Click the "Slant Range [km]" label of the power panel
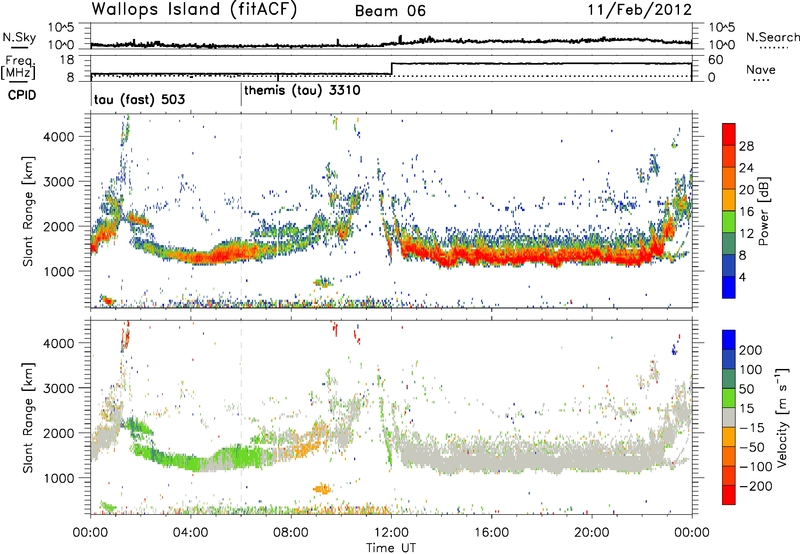Screen dimensions: 800x554 [28, 211]
